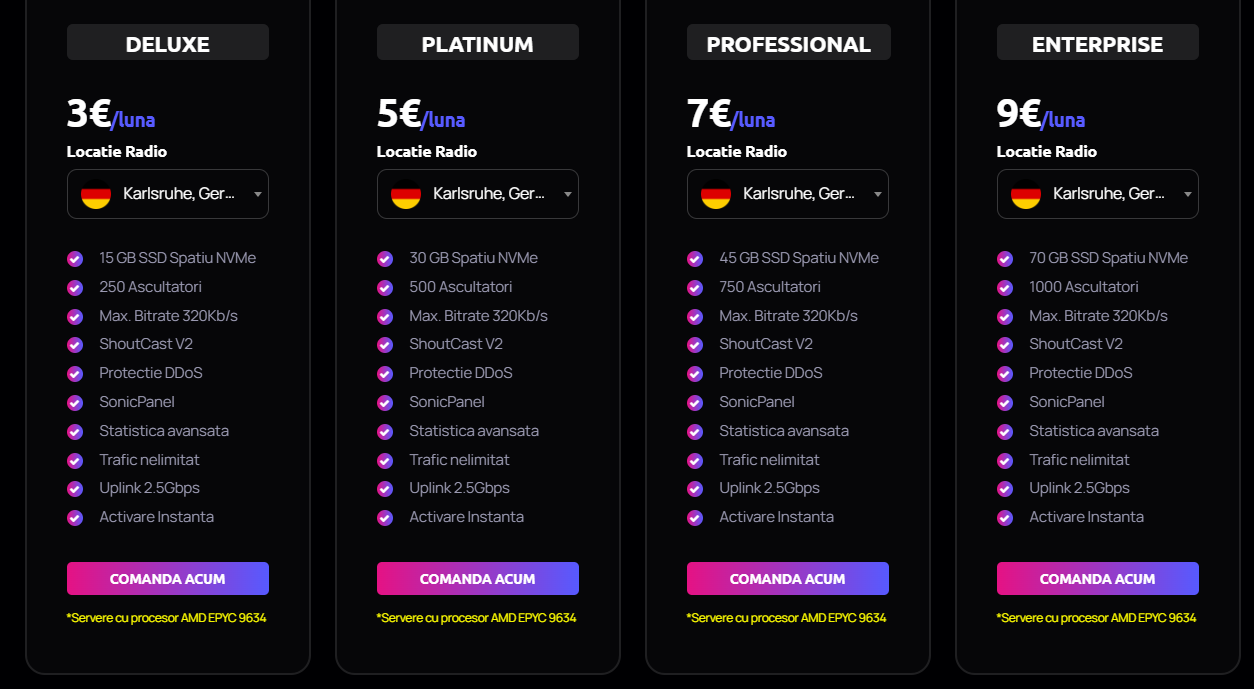Select the DELUXE plan header
This screenshot has height=689, width=1254.
point(168,43)
